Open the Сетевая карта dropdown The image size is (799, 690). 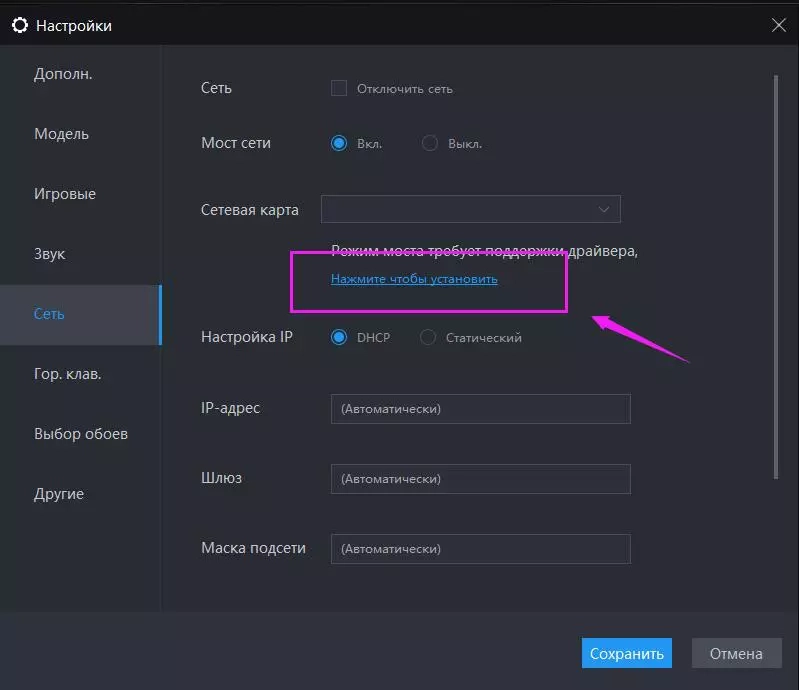(x=470, y=209)
